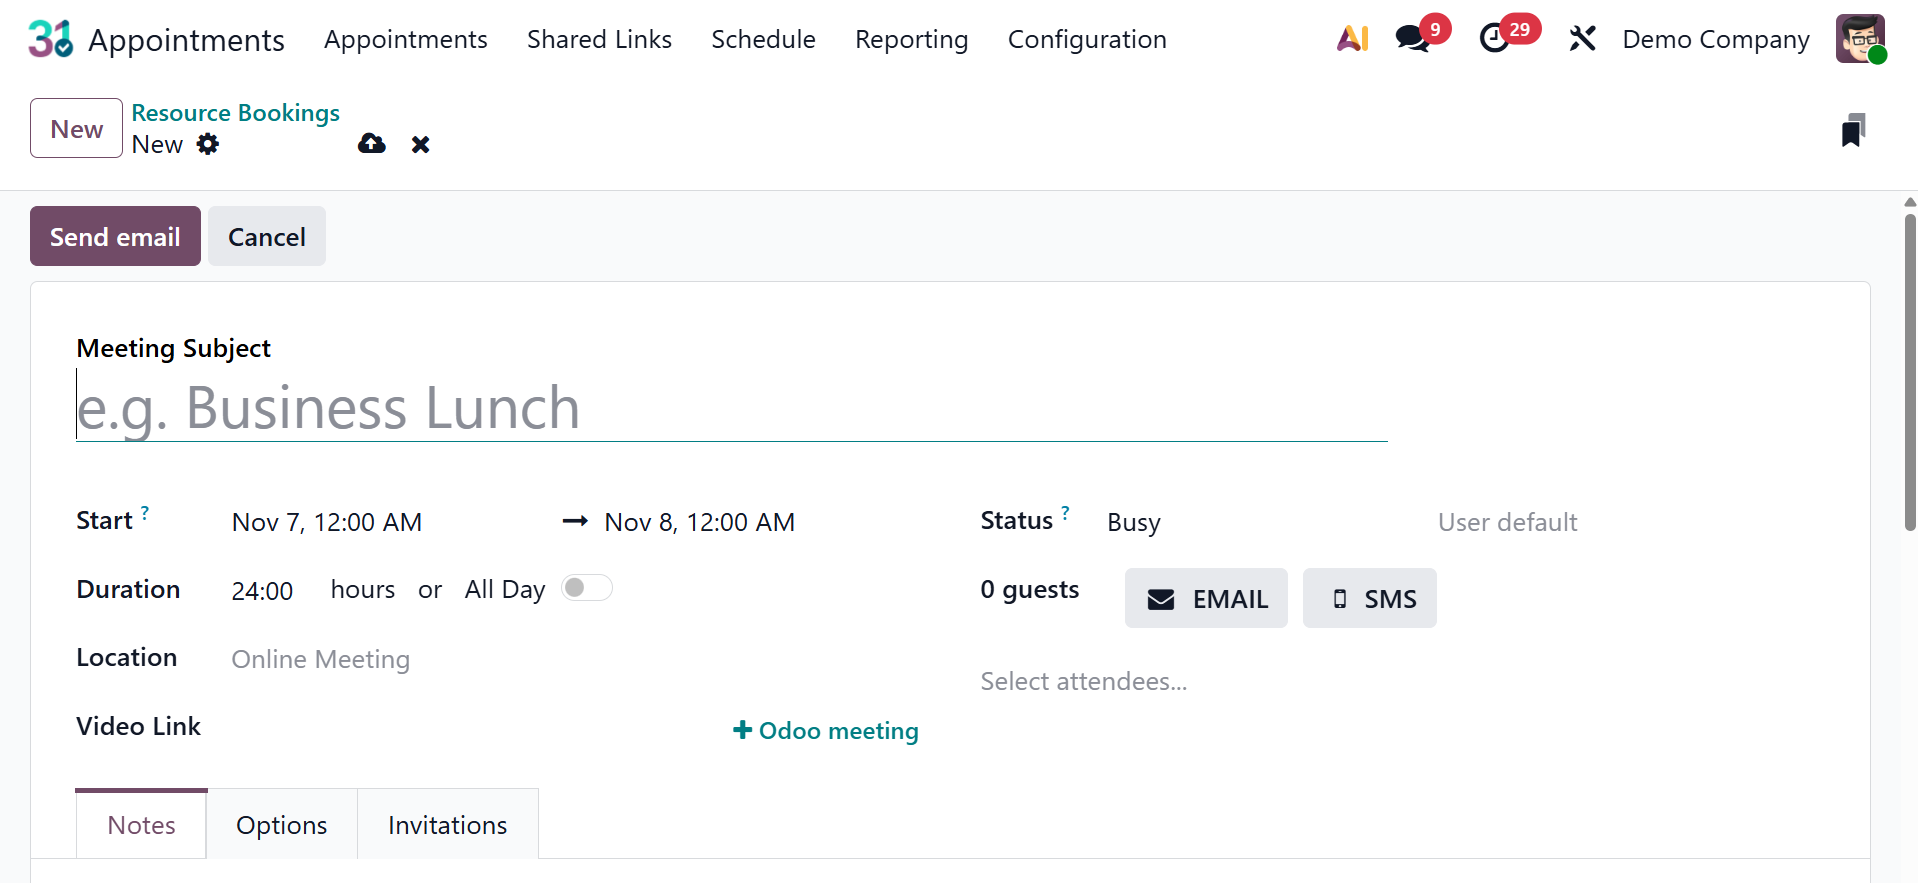Click the bookmark icon
This screenshot has height=883, width=1918.
[1853, 131]
